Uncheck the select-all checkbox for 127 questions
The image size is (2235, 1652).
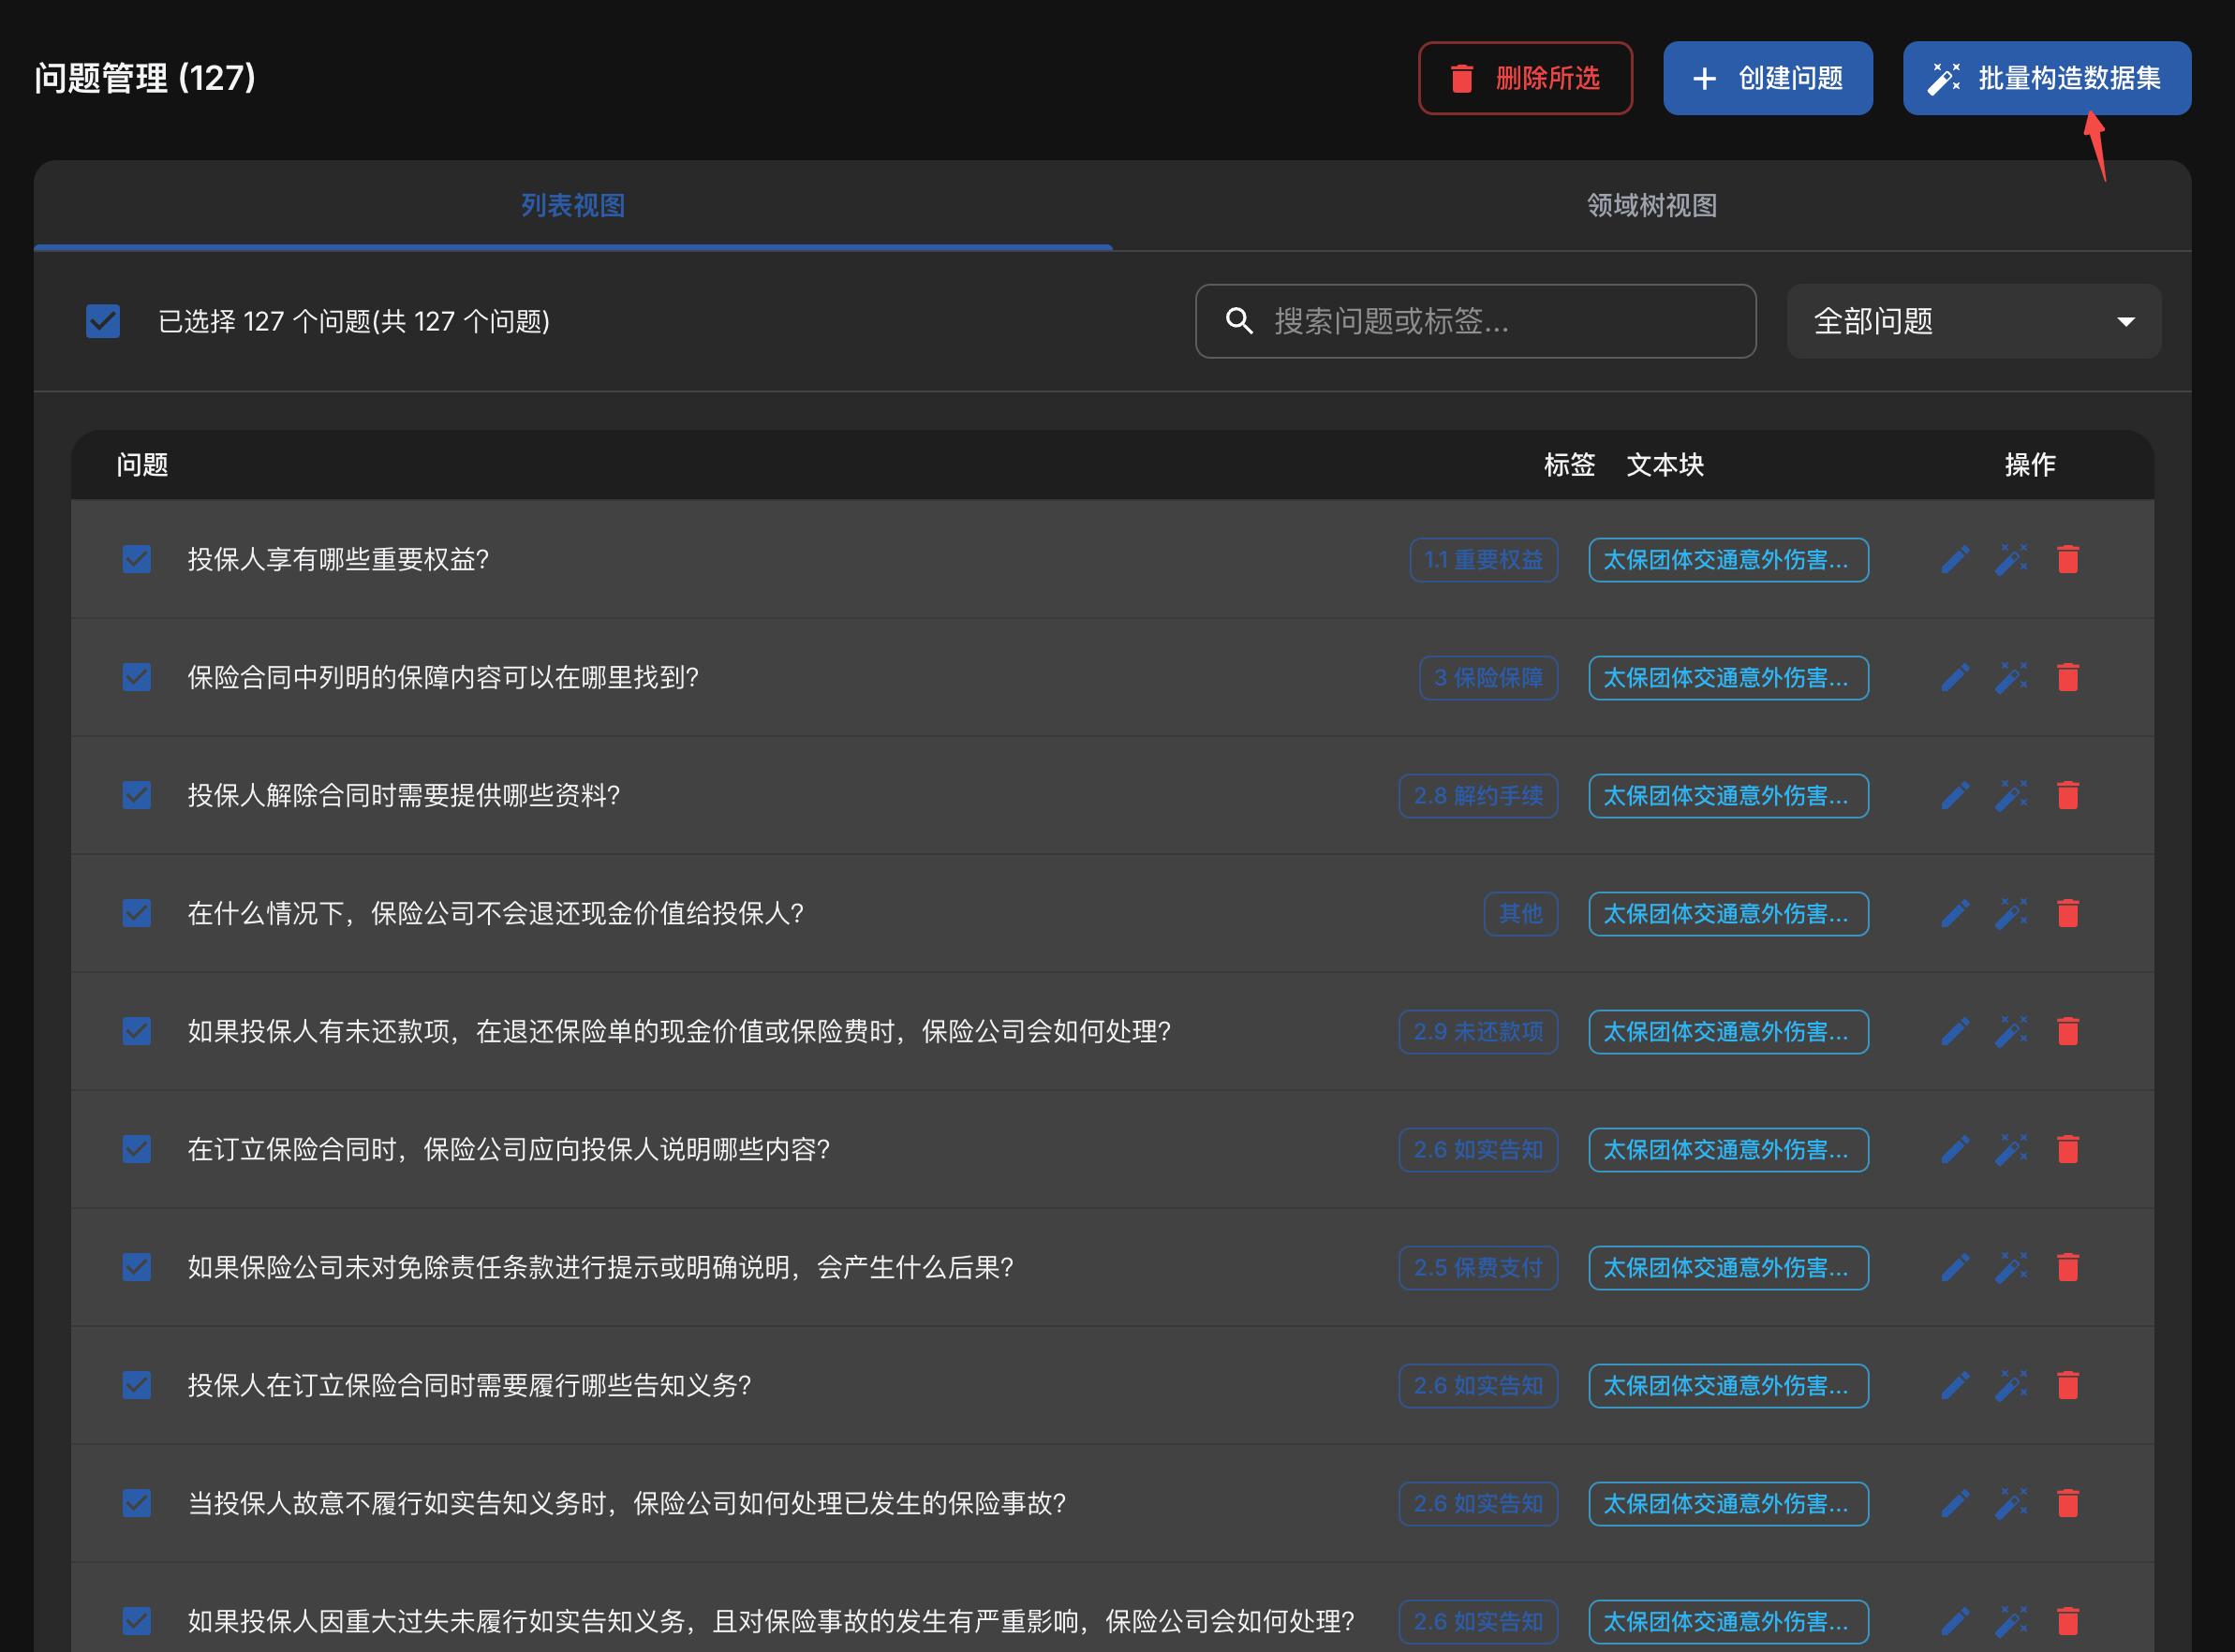coord(102,321)
